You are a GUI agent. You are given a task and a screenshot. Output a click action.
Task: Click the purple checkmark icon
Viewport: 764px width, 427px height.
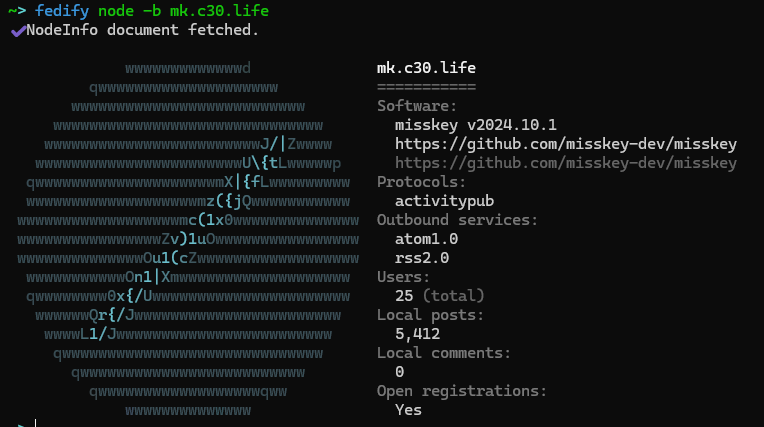tap(18, 31)
